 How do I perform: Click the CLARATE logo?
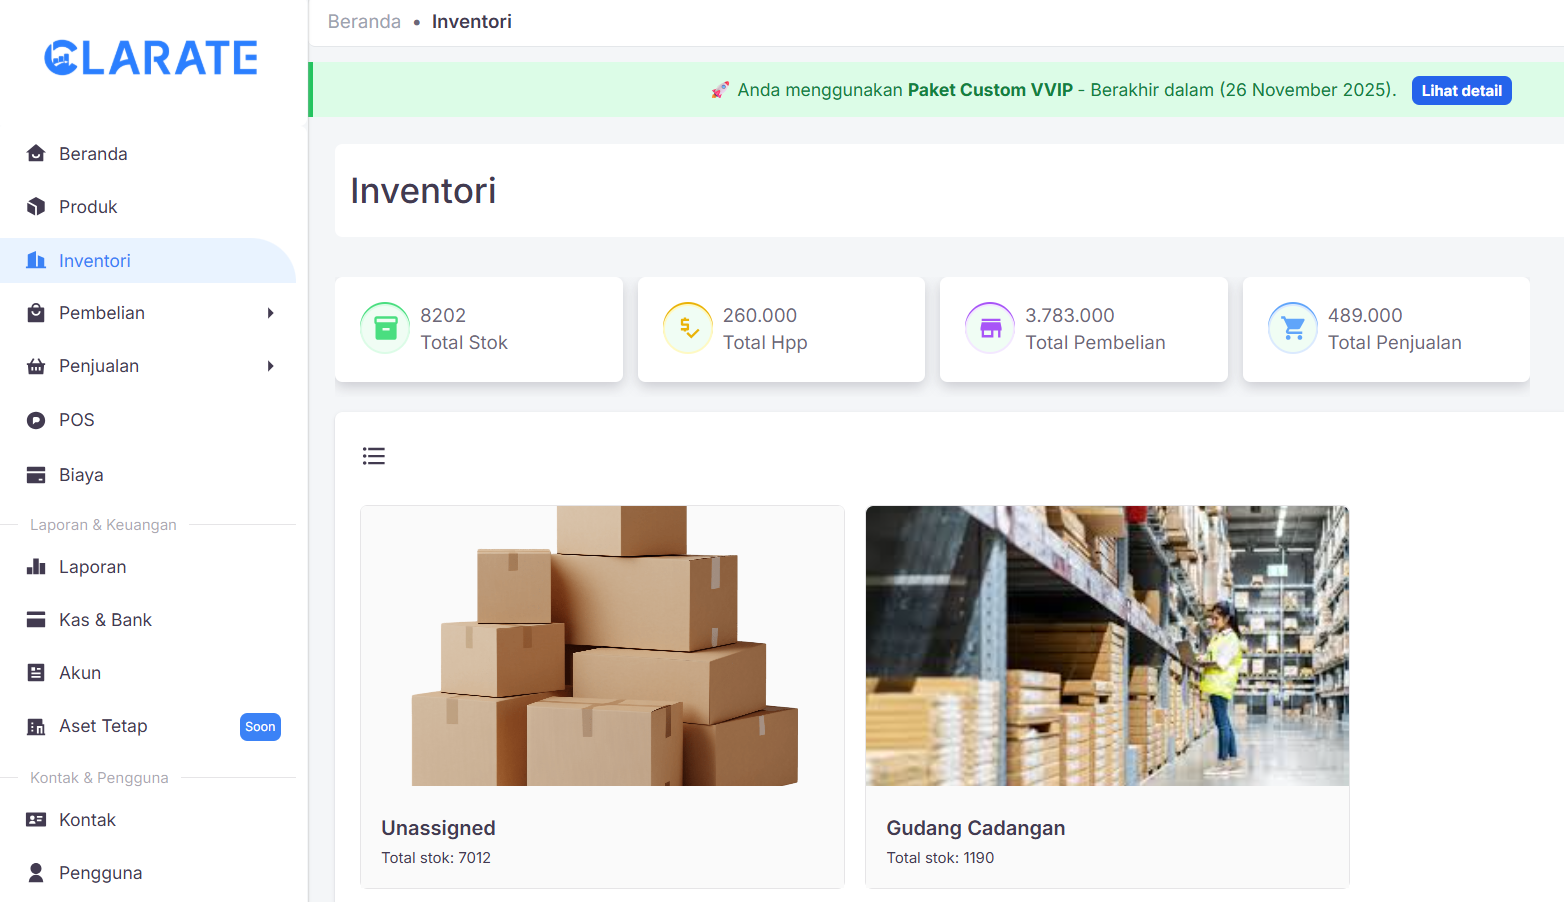coord(151,58)
